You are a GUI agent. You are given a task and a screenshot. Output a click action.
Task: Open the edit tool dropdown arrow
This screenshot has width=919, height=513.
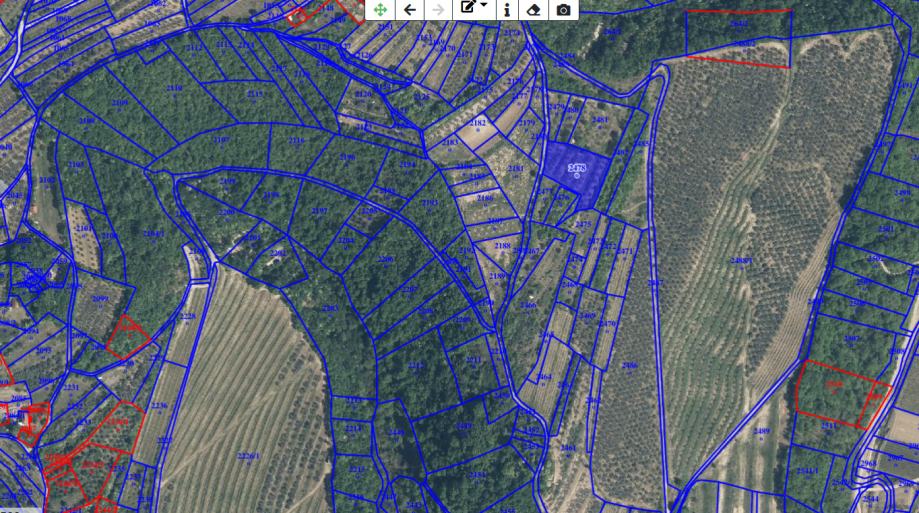[485, 7]
